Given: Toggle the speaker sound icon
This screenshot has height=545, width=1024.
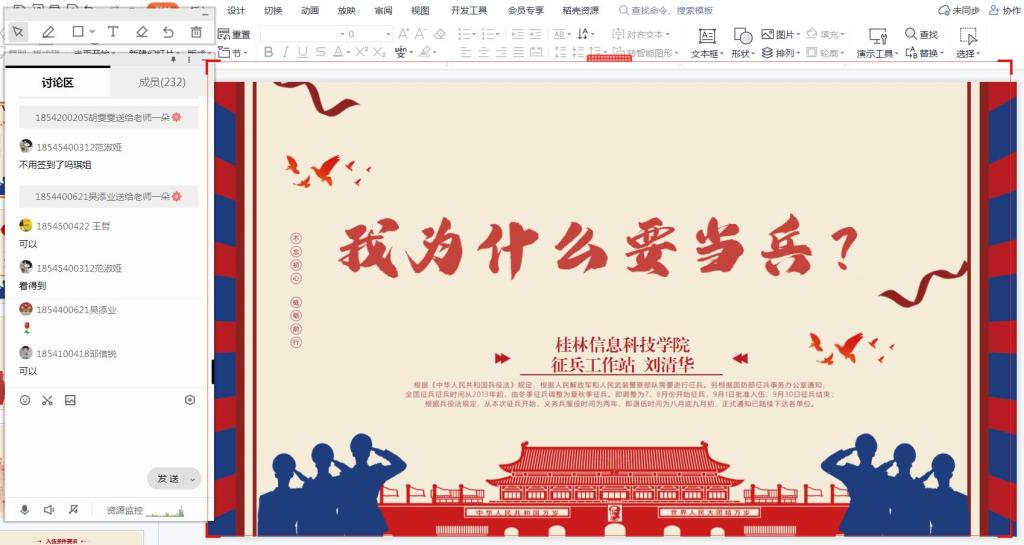Looking at the screenshot, I should coord(48,510).
